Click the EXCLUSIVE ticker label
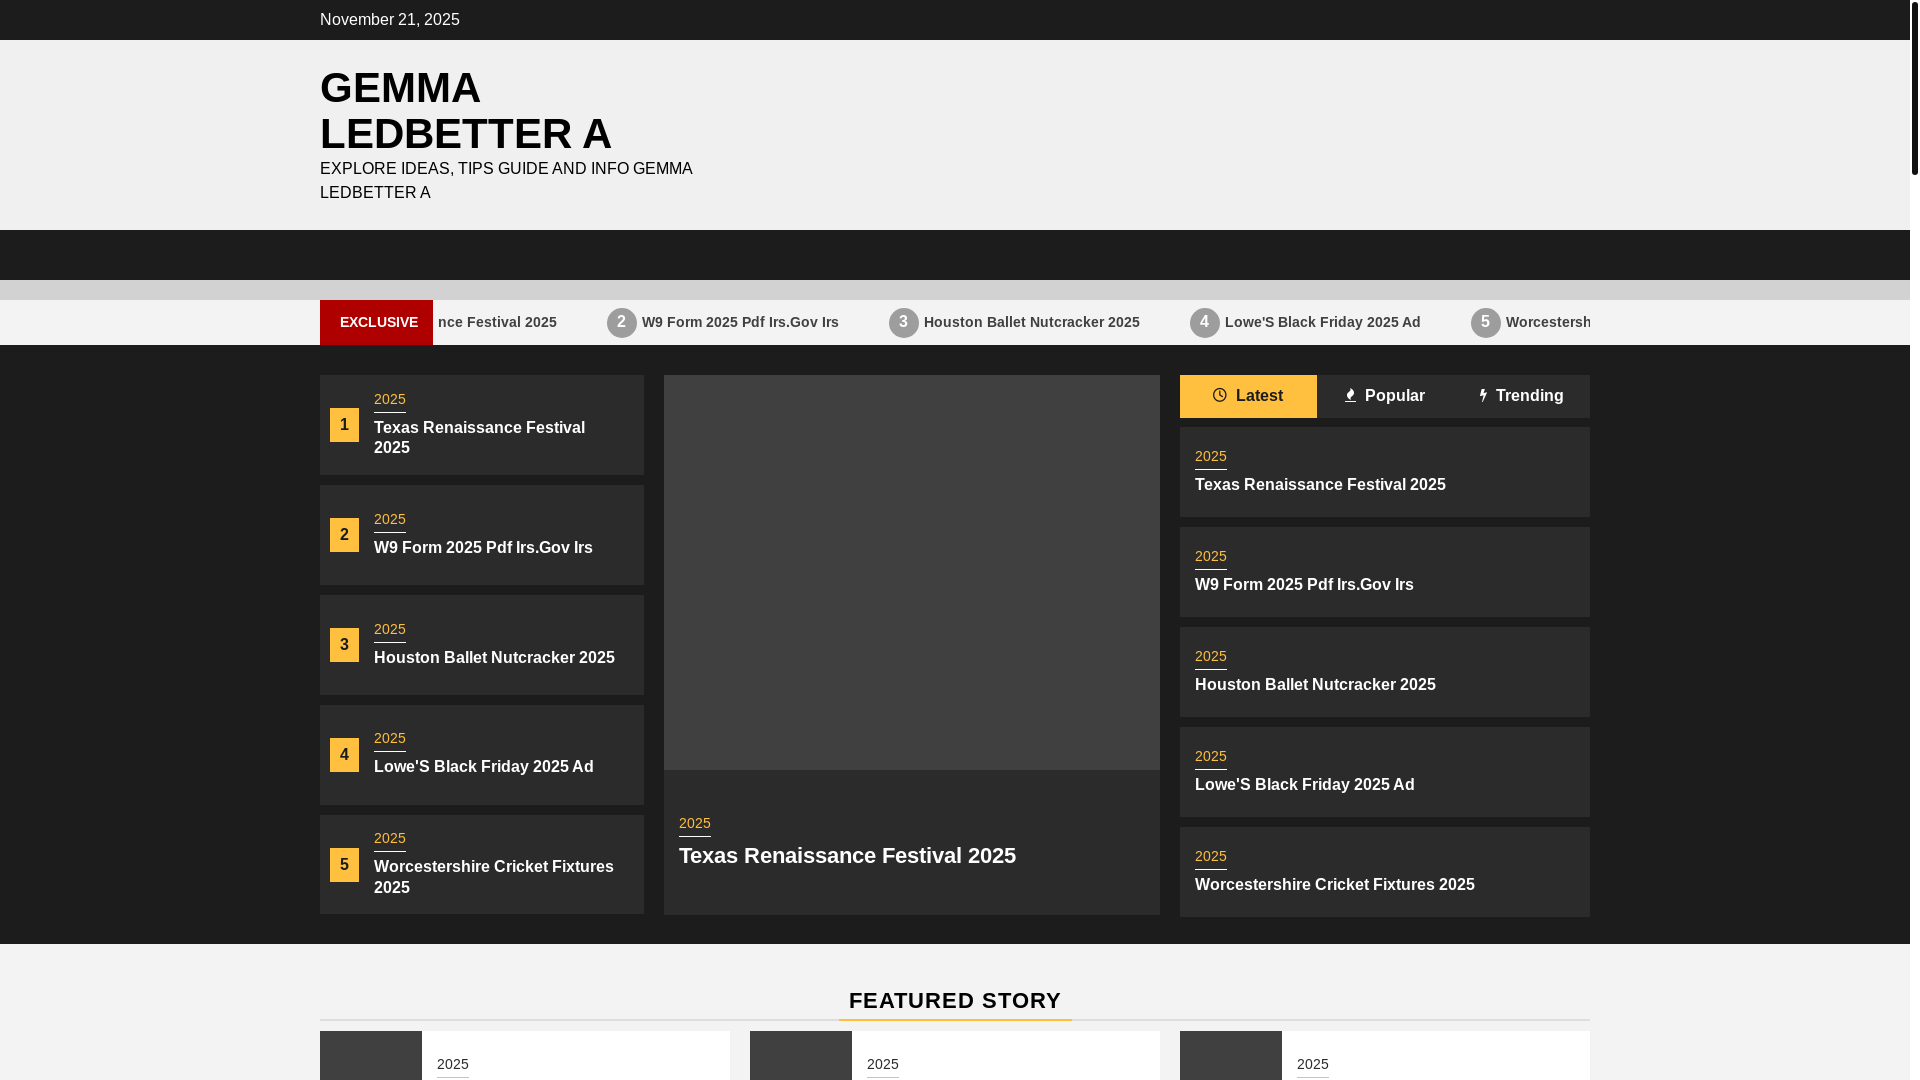Screen dimensions: 1920x1080 pyautogui.click(x=377, y=322)
